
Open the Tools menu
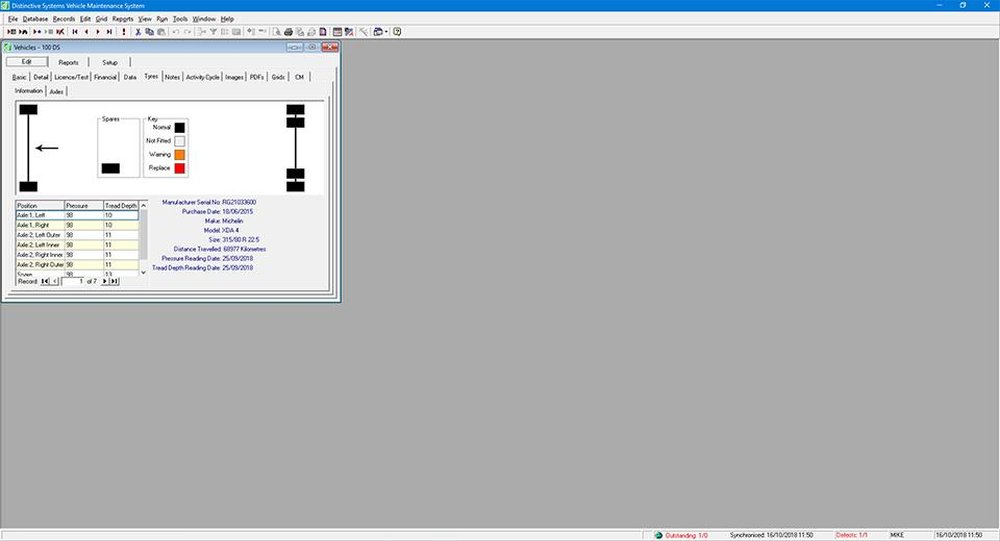coord(180,19)
